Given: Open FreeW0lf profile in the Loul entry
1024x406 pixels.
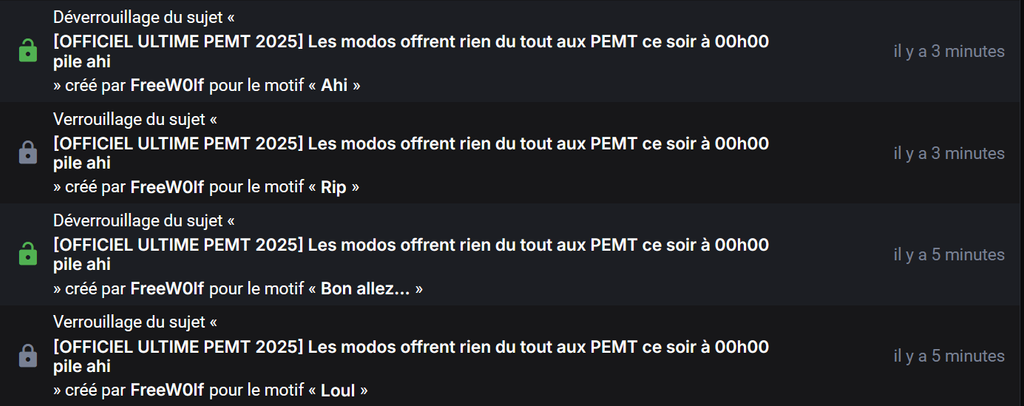Looking at the screenshot, I should coord(167,390).
